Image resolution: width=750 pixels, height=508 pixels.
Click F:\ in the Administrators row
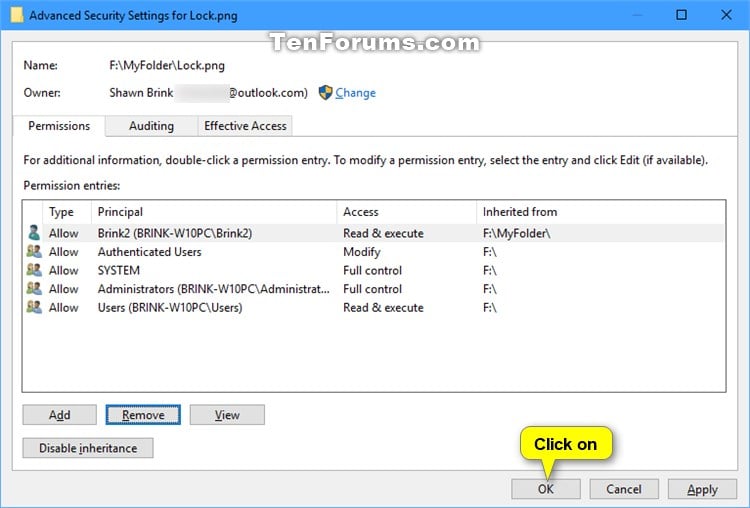490,289
